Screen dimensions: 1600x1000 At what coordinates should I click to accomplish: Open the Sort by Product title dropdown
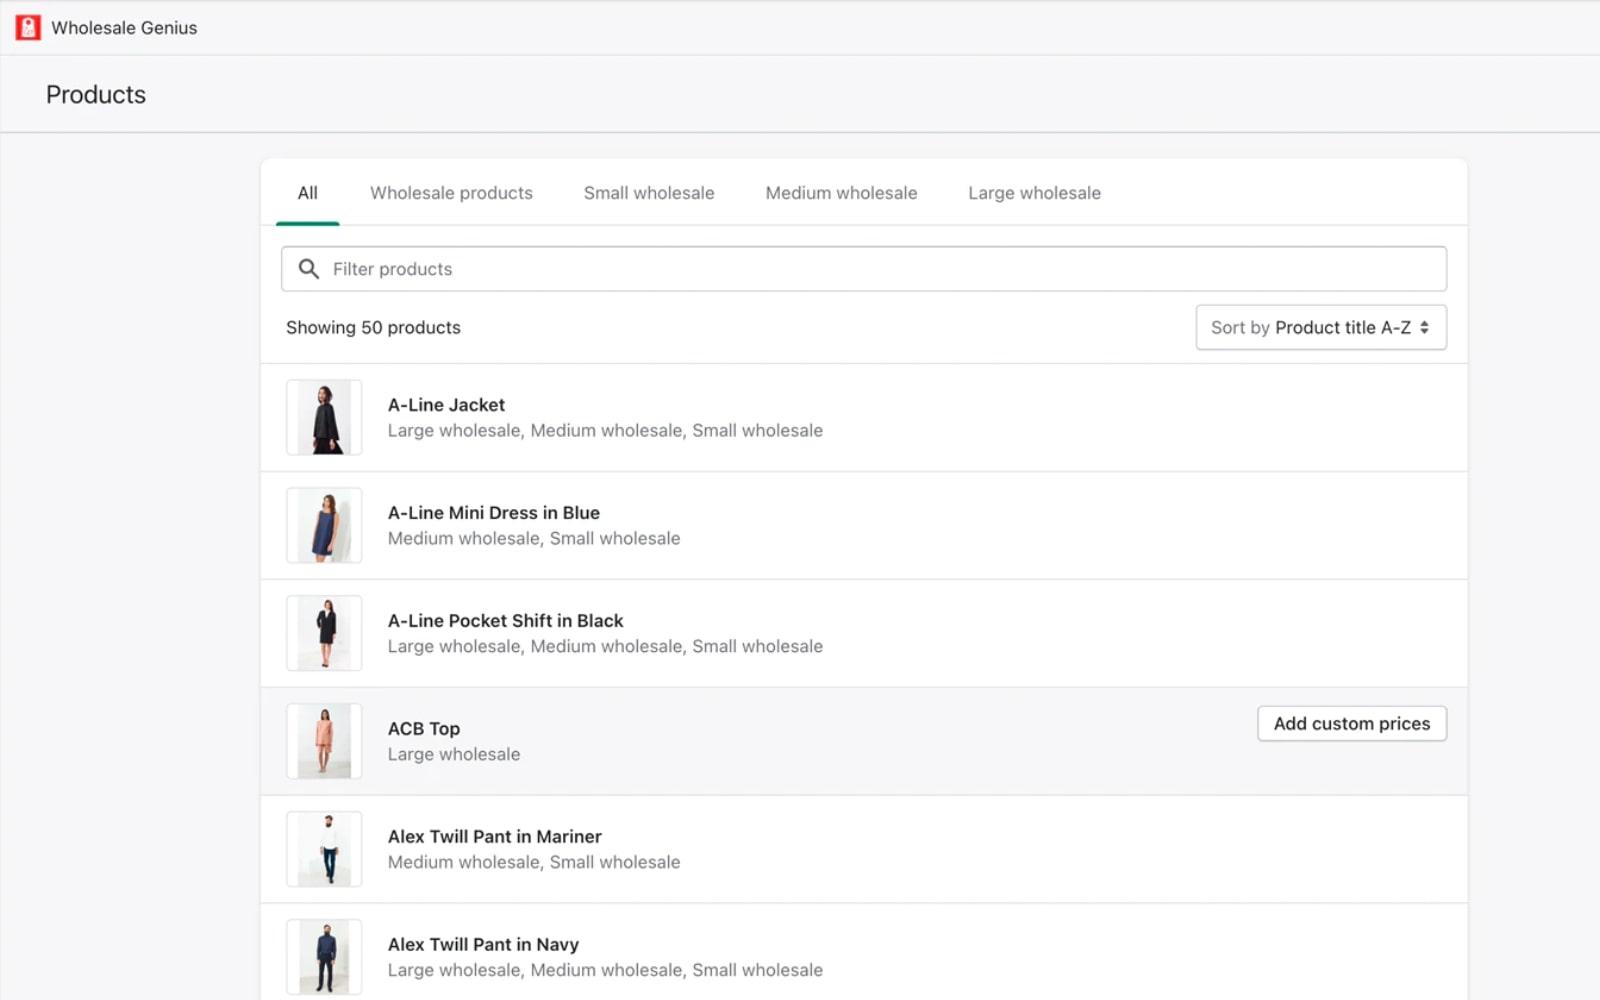pyautogui.click(x=1321, y=327)
